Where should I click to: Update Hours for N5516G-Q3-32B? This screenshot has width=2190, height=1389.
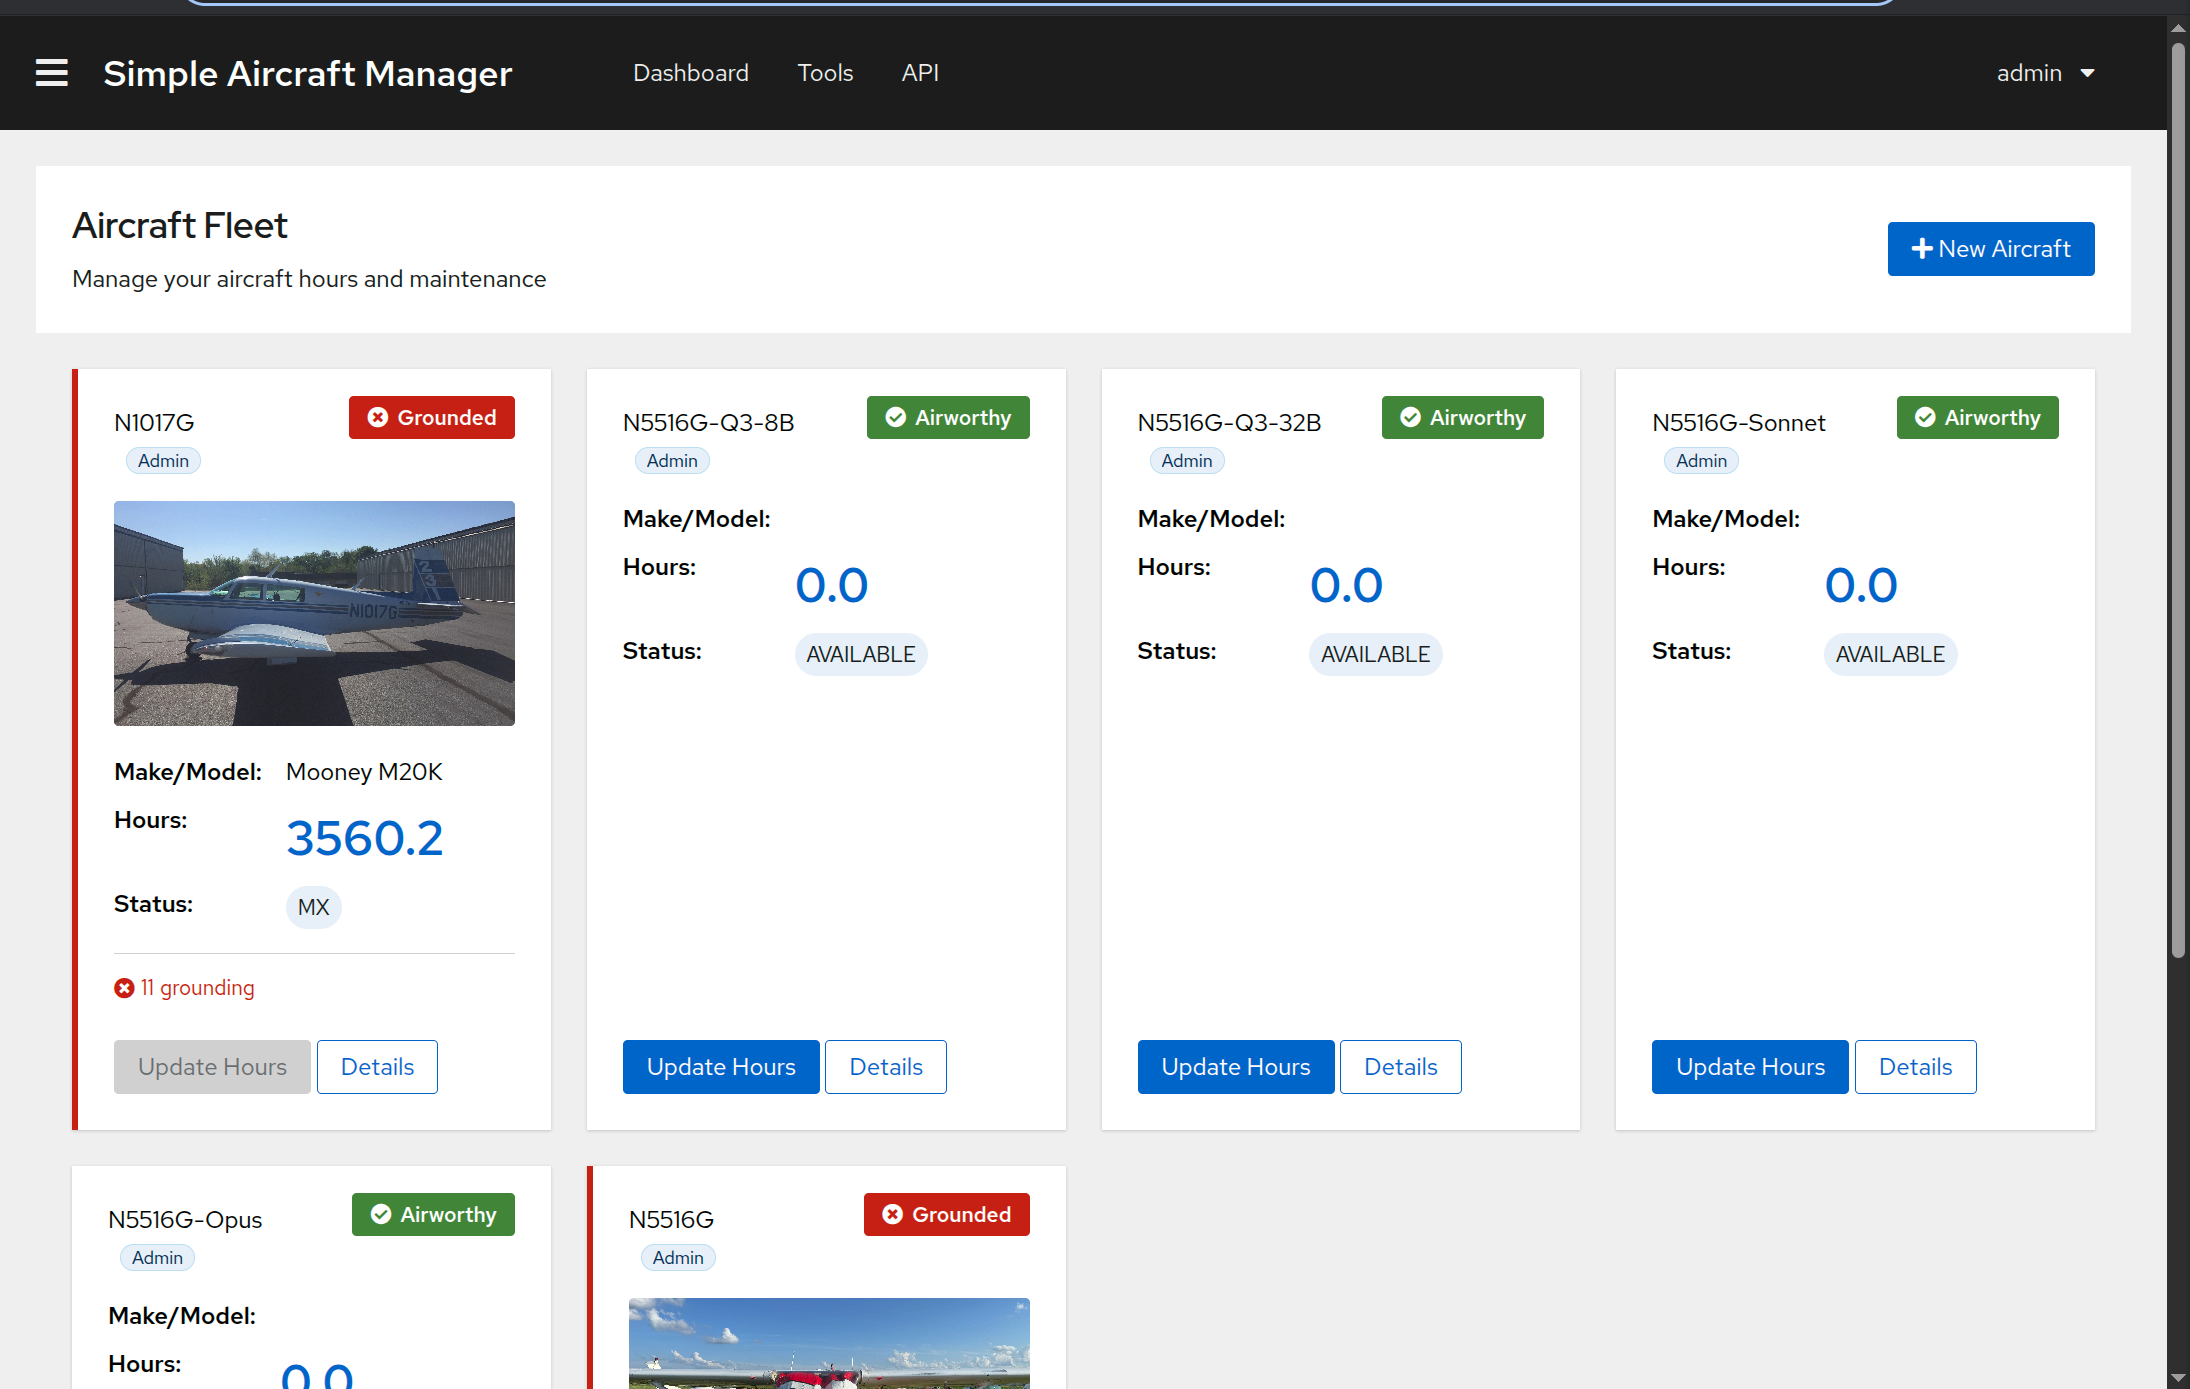pyautogui.click(x=1235, y=1067)
